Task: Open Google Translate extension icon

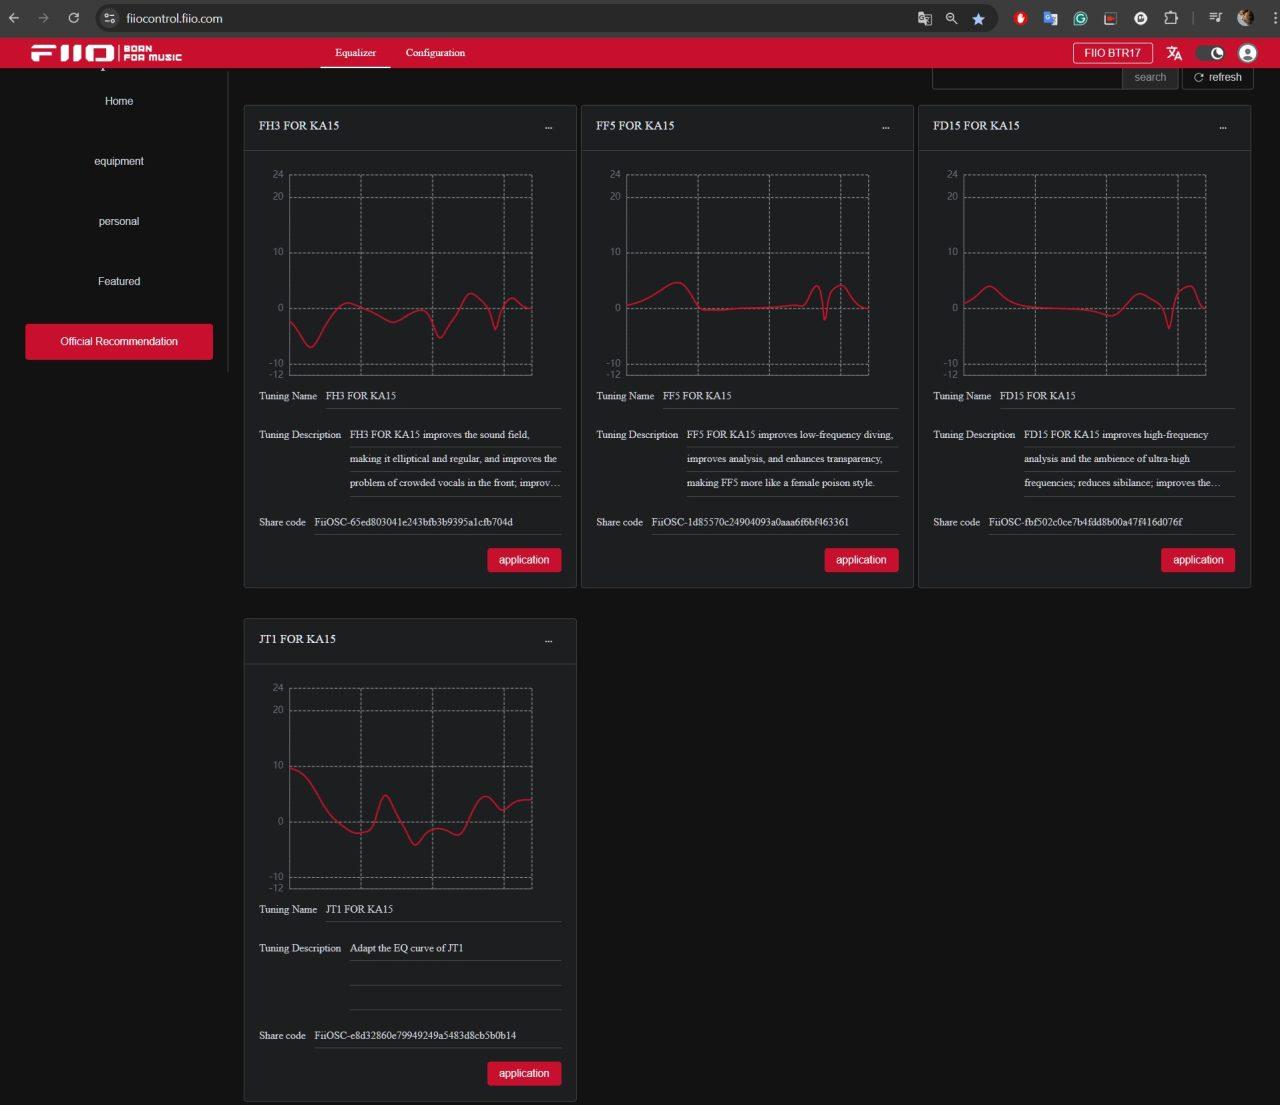Action: (1050, 18)
